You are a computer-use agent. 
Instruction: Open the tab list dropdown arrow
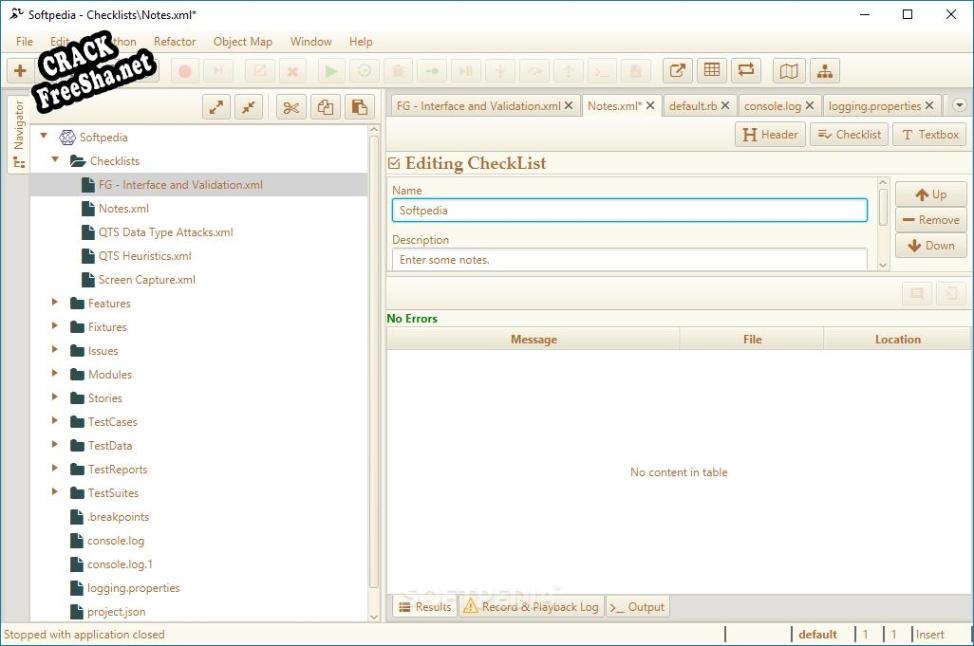pos(959,106)
